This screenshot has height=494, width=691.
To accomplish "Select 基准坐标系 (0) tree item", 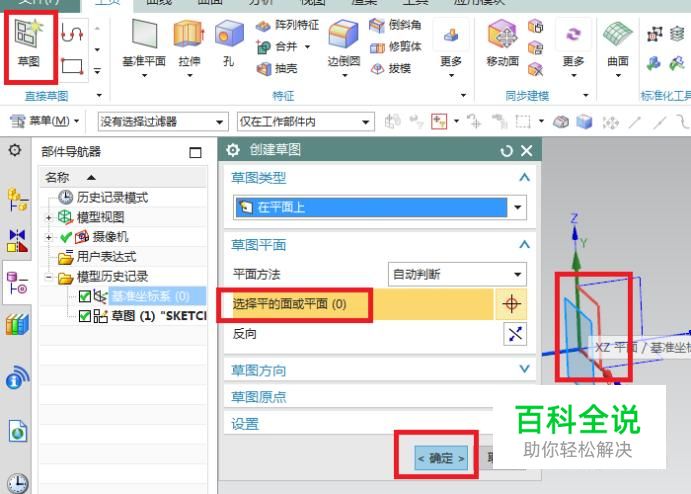I will (x=150, y=296).
